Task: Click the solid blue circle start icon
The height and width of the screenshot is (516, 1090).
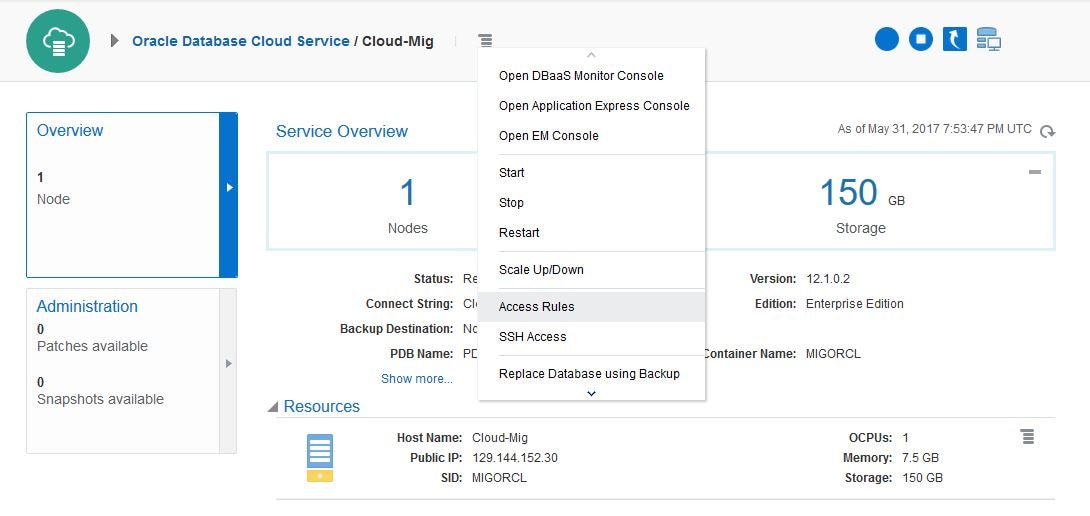Action: point(887,39)
